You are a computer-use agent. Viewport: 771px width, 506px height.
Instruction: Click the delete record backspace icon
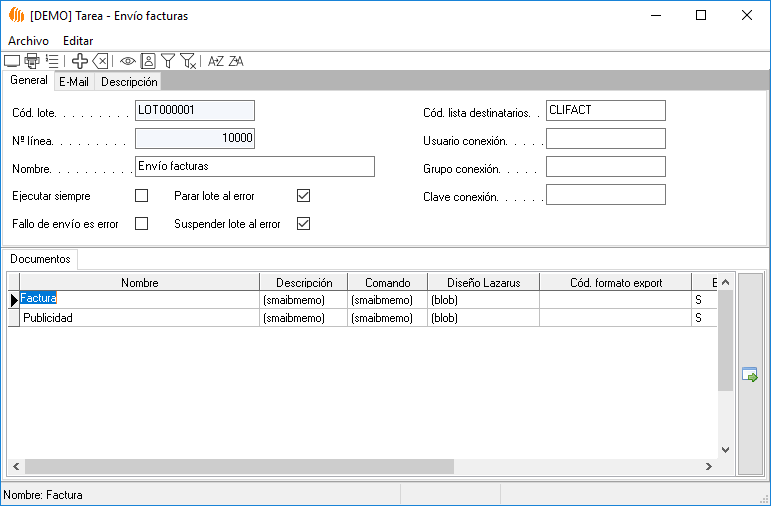point(100,61)
